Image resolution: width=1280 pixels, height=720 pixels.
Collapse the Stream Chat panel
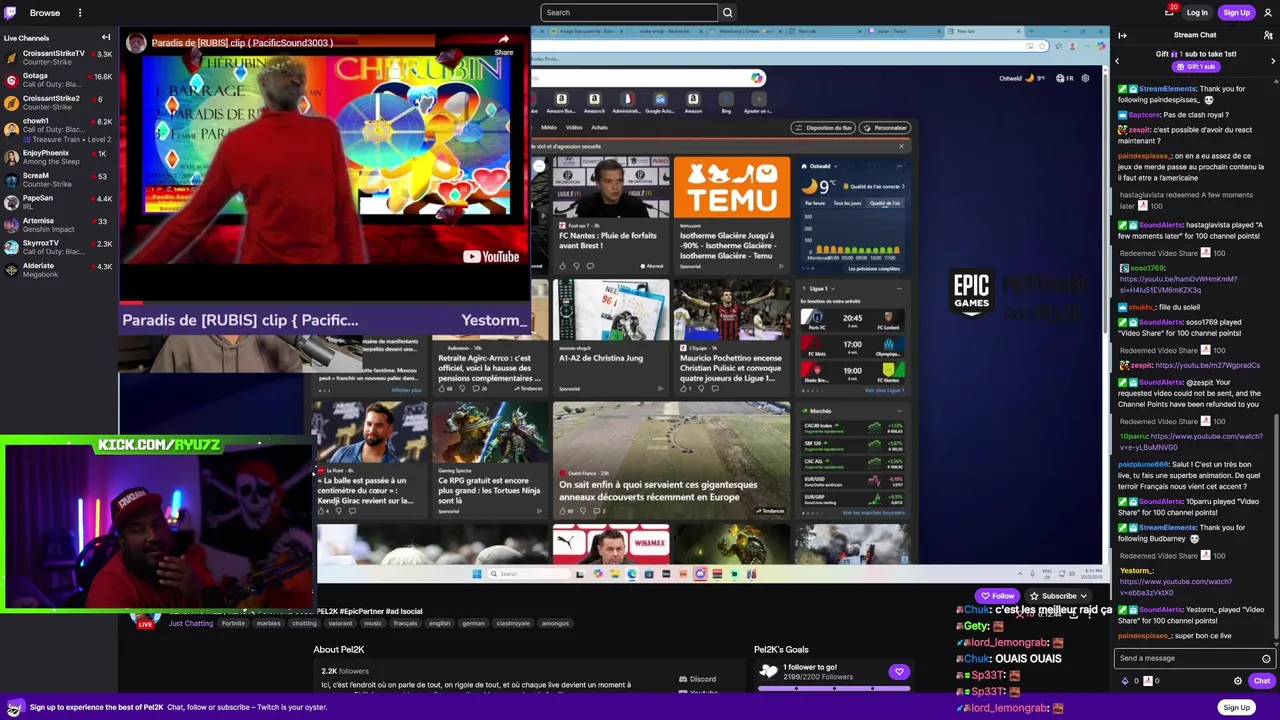click(x=1122, y=35)
